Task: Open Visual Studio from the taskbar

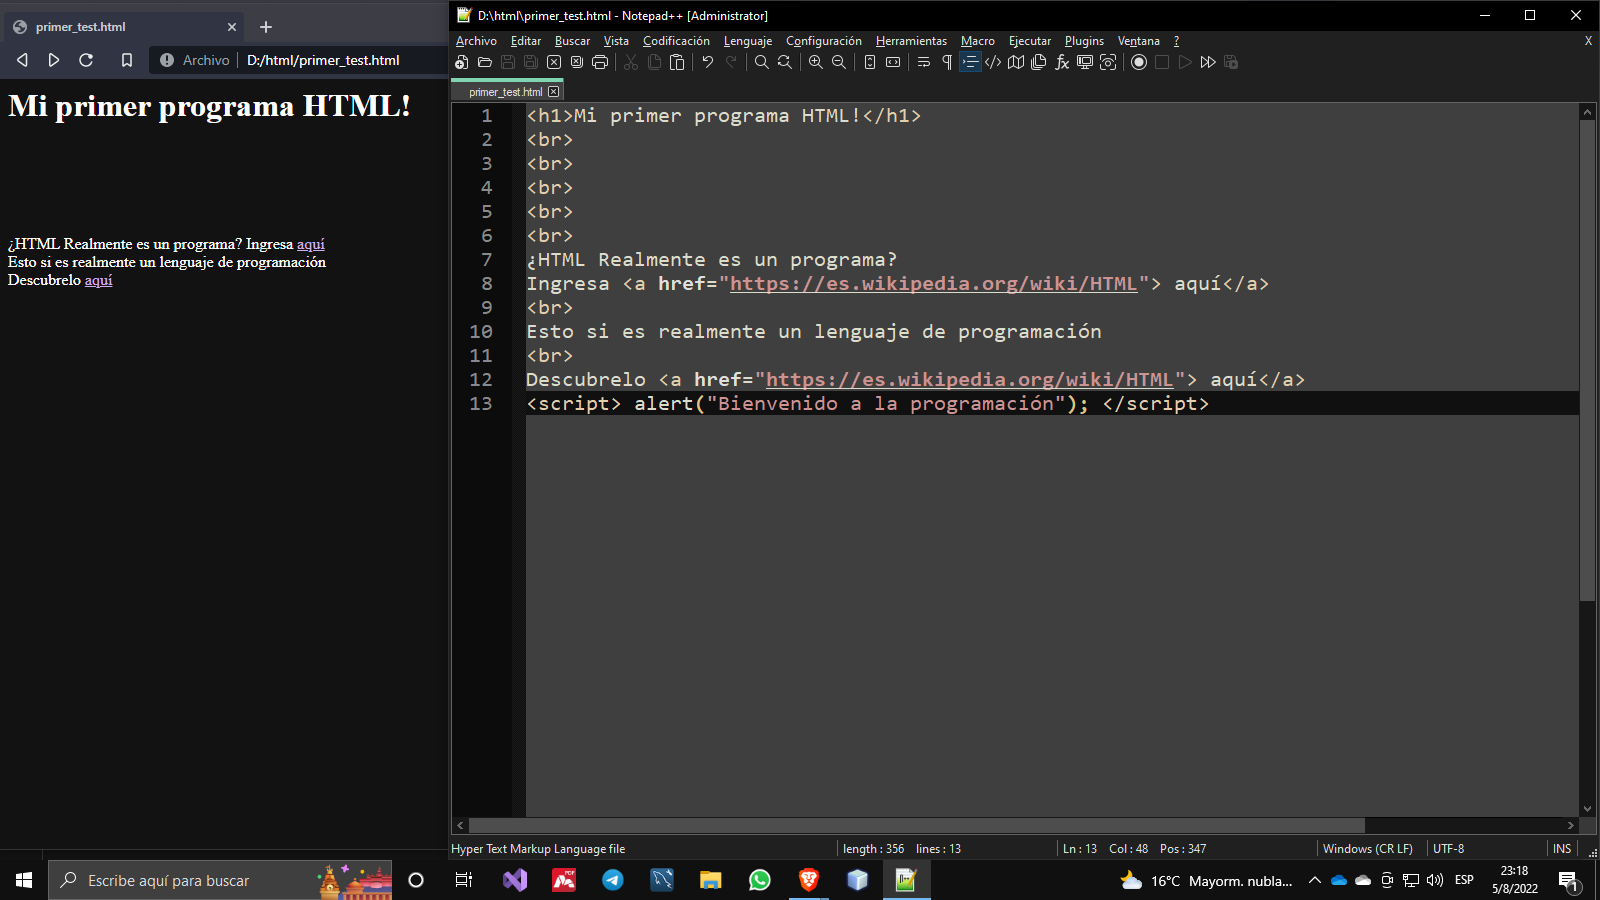Action: [x=515, y=880]
